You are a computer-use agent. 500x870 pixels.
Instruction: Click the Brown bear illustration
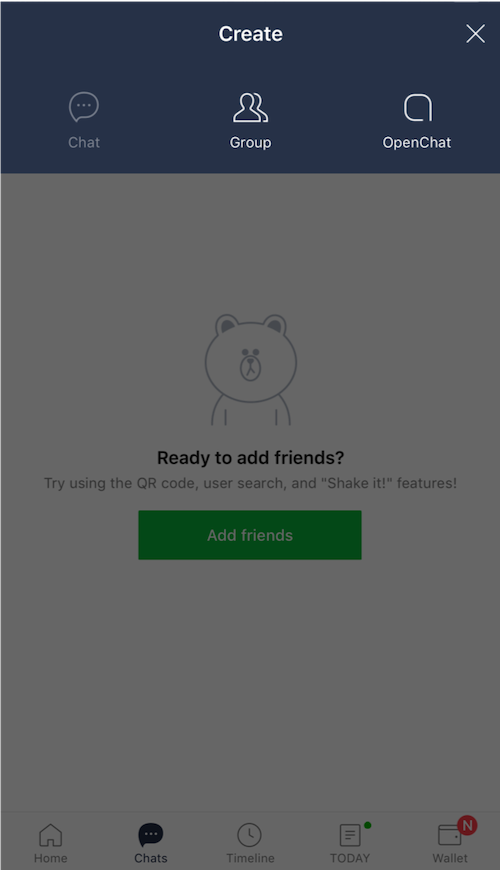tap(251, 370)
